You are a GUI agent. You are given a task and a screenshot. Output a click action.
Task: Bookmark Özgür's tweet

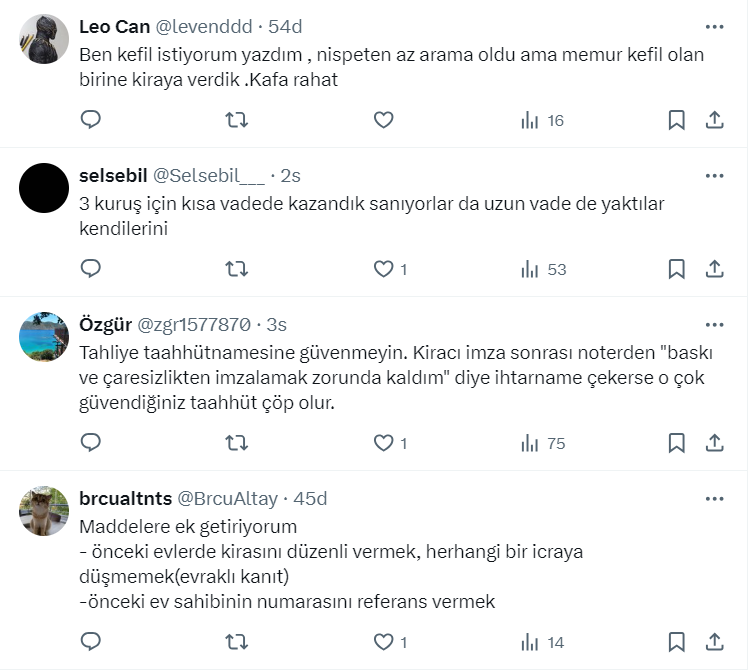[676, 443]
